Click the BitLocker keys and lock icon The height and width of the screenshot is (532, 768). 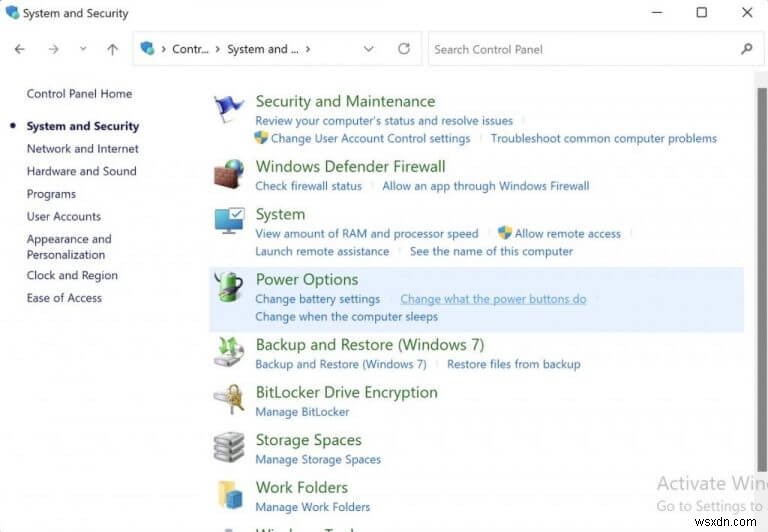click(x=229, y=399)
